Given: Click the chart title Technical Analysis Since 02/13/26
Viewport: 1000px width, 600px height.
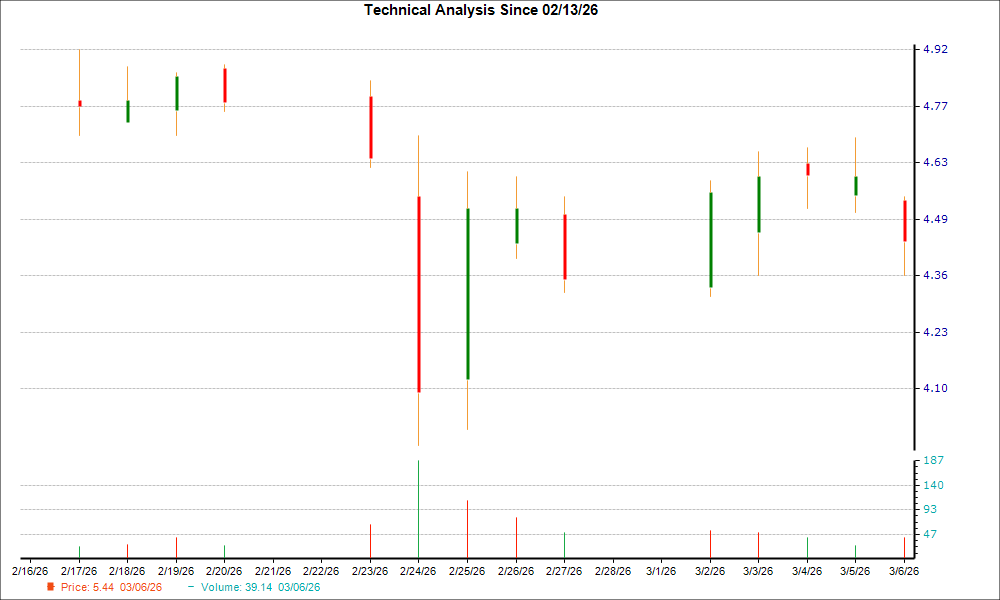Looking at the screenshot, I should point(488,10).
